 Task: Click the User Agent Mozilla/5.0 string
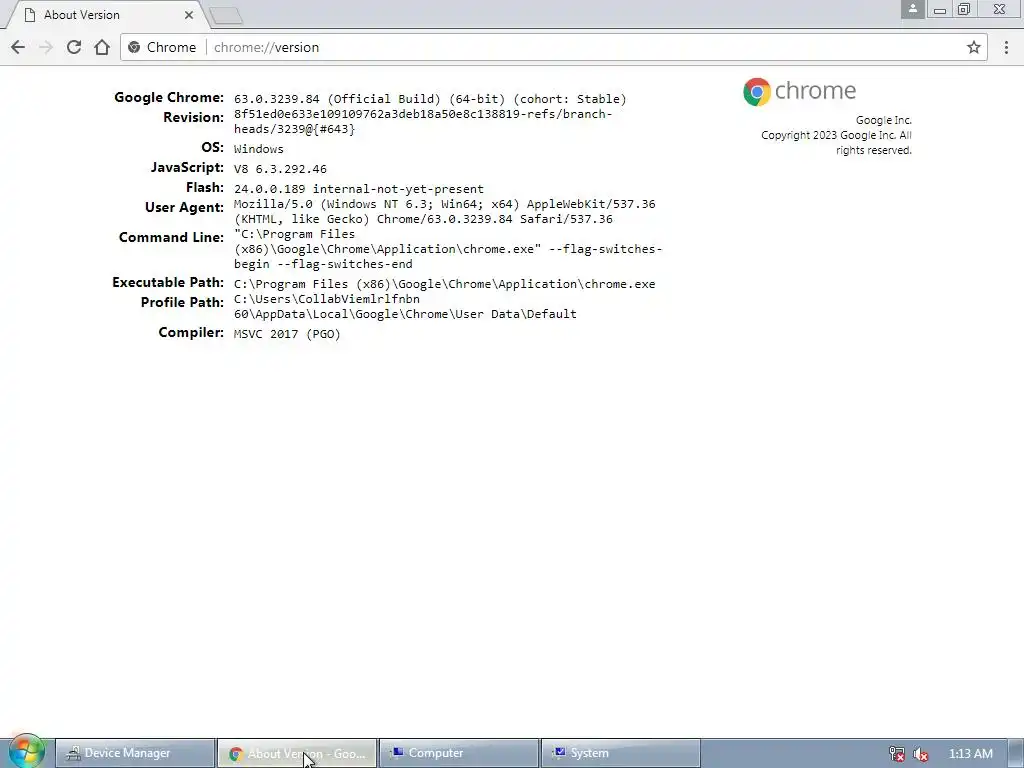(x=445, y=212)
